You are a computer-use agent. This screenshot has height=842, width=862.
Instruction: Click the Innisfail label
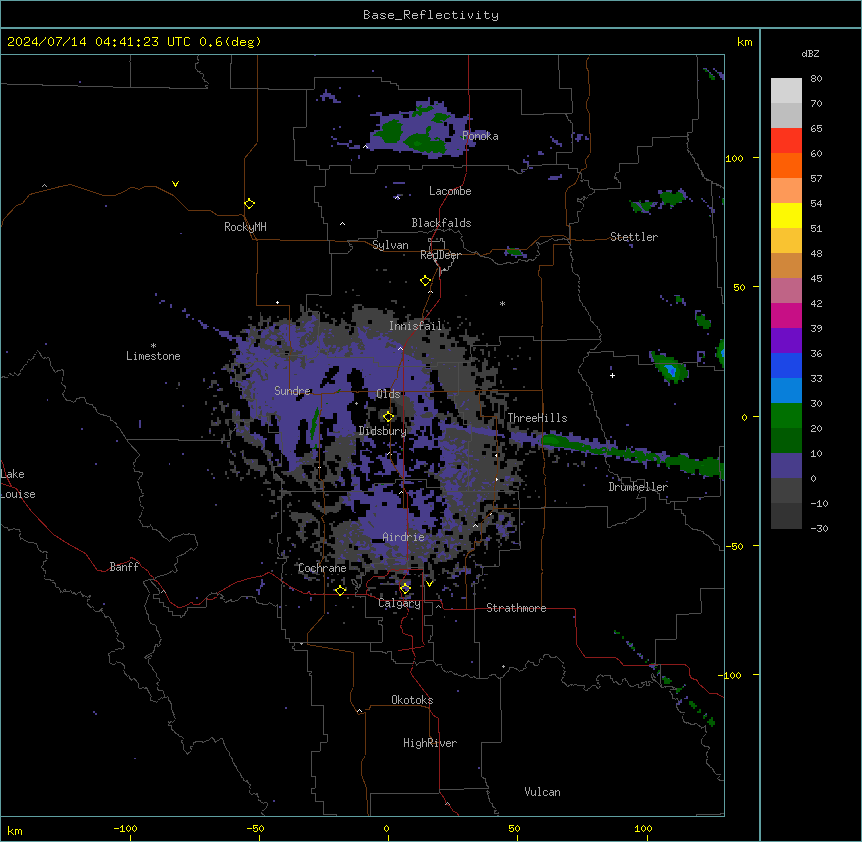point(416,326)
